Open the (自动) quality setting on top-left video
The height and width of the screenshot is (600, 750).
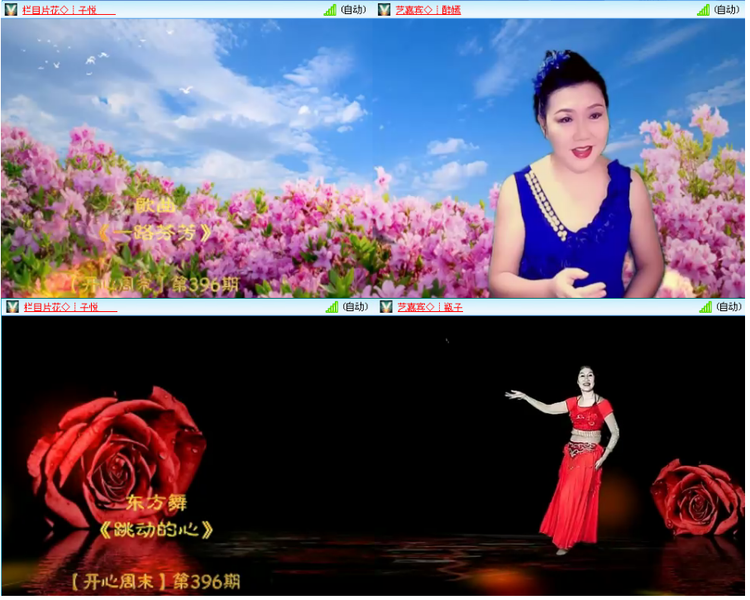click(x=354, y=9)
